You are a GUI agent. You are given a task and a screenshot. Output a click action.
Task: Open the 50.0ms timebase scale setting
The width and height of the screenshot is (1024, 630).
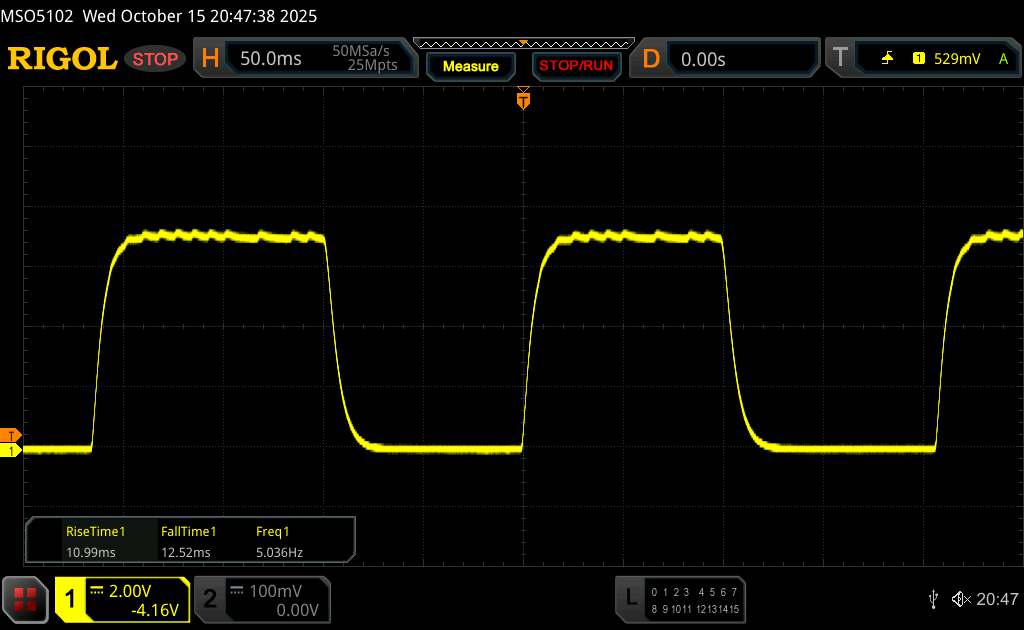[271, 59]
